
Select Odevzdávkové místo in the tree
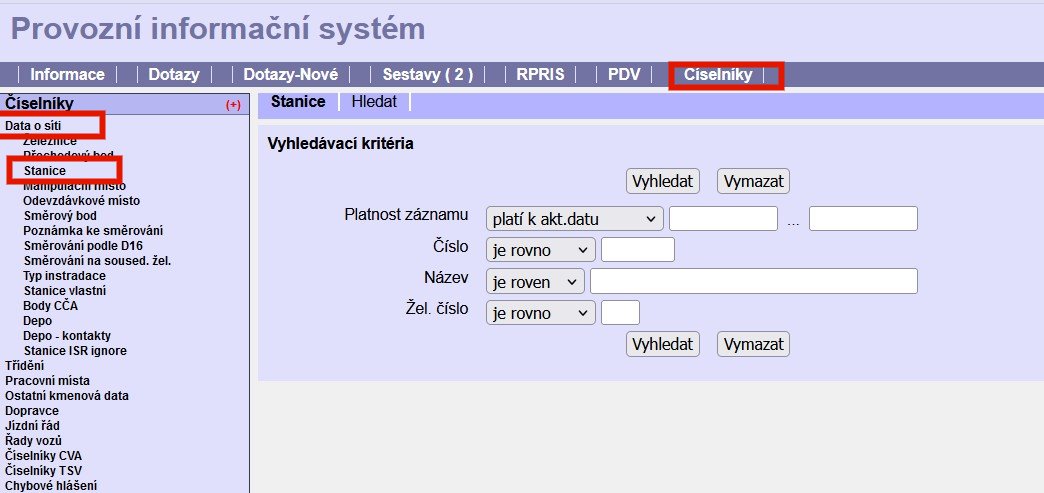point(81,200)
